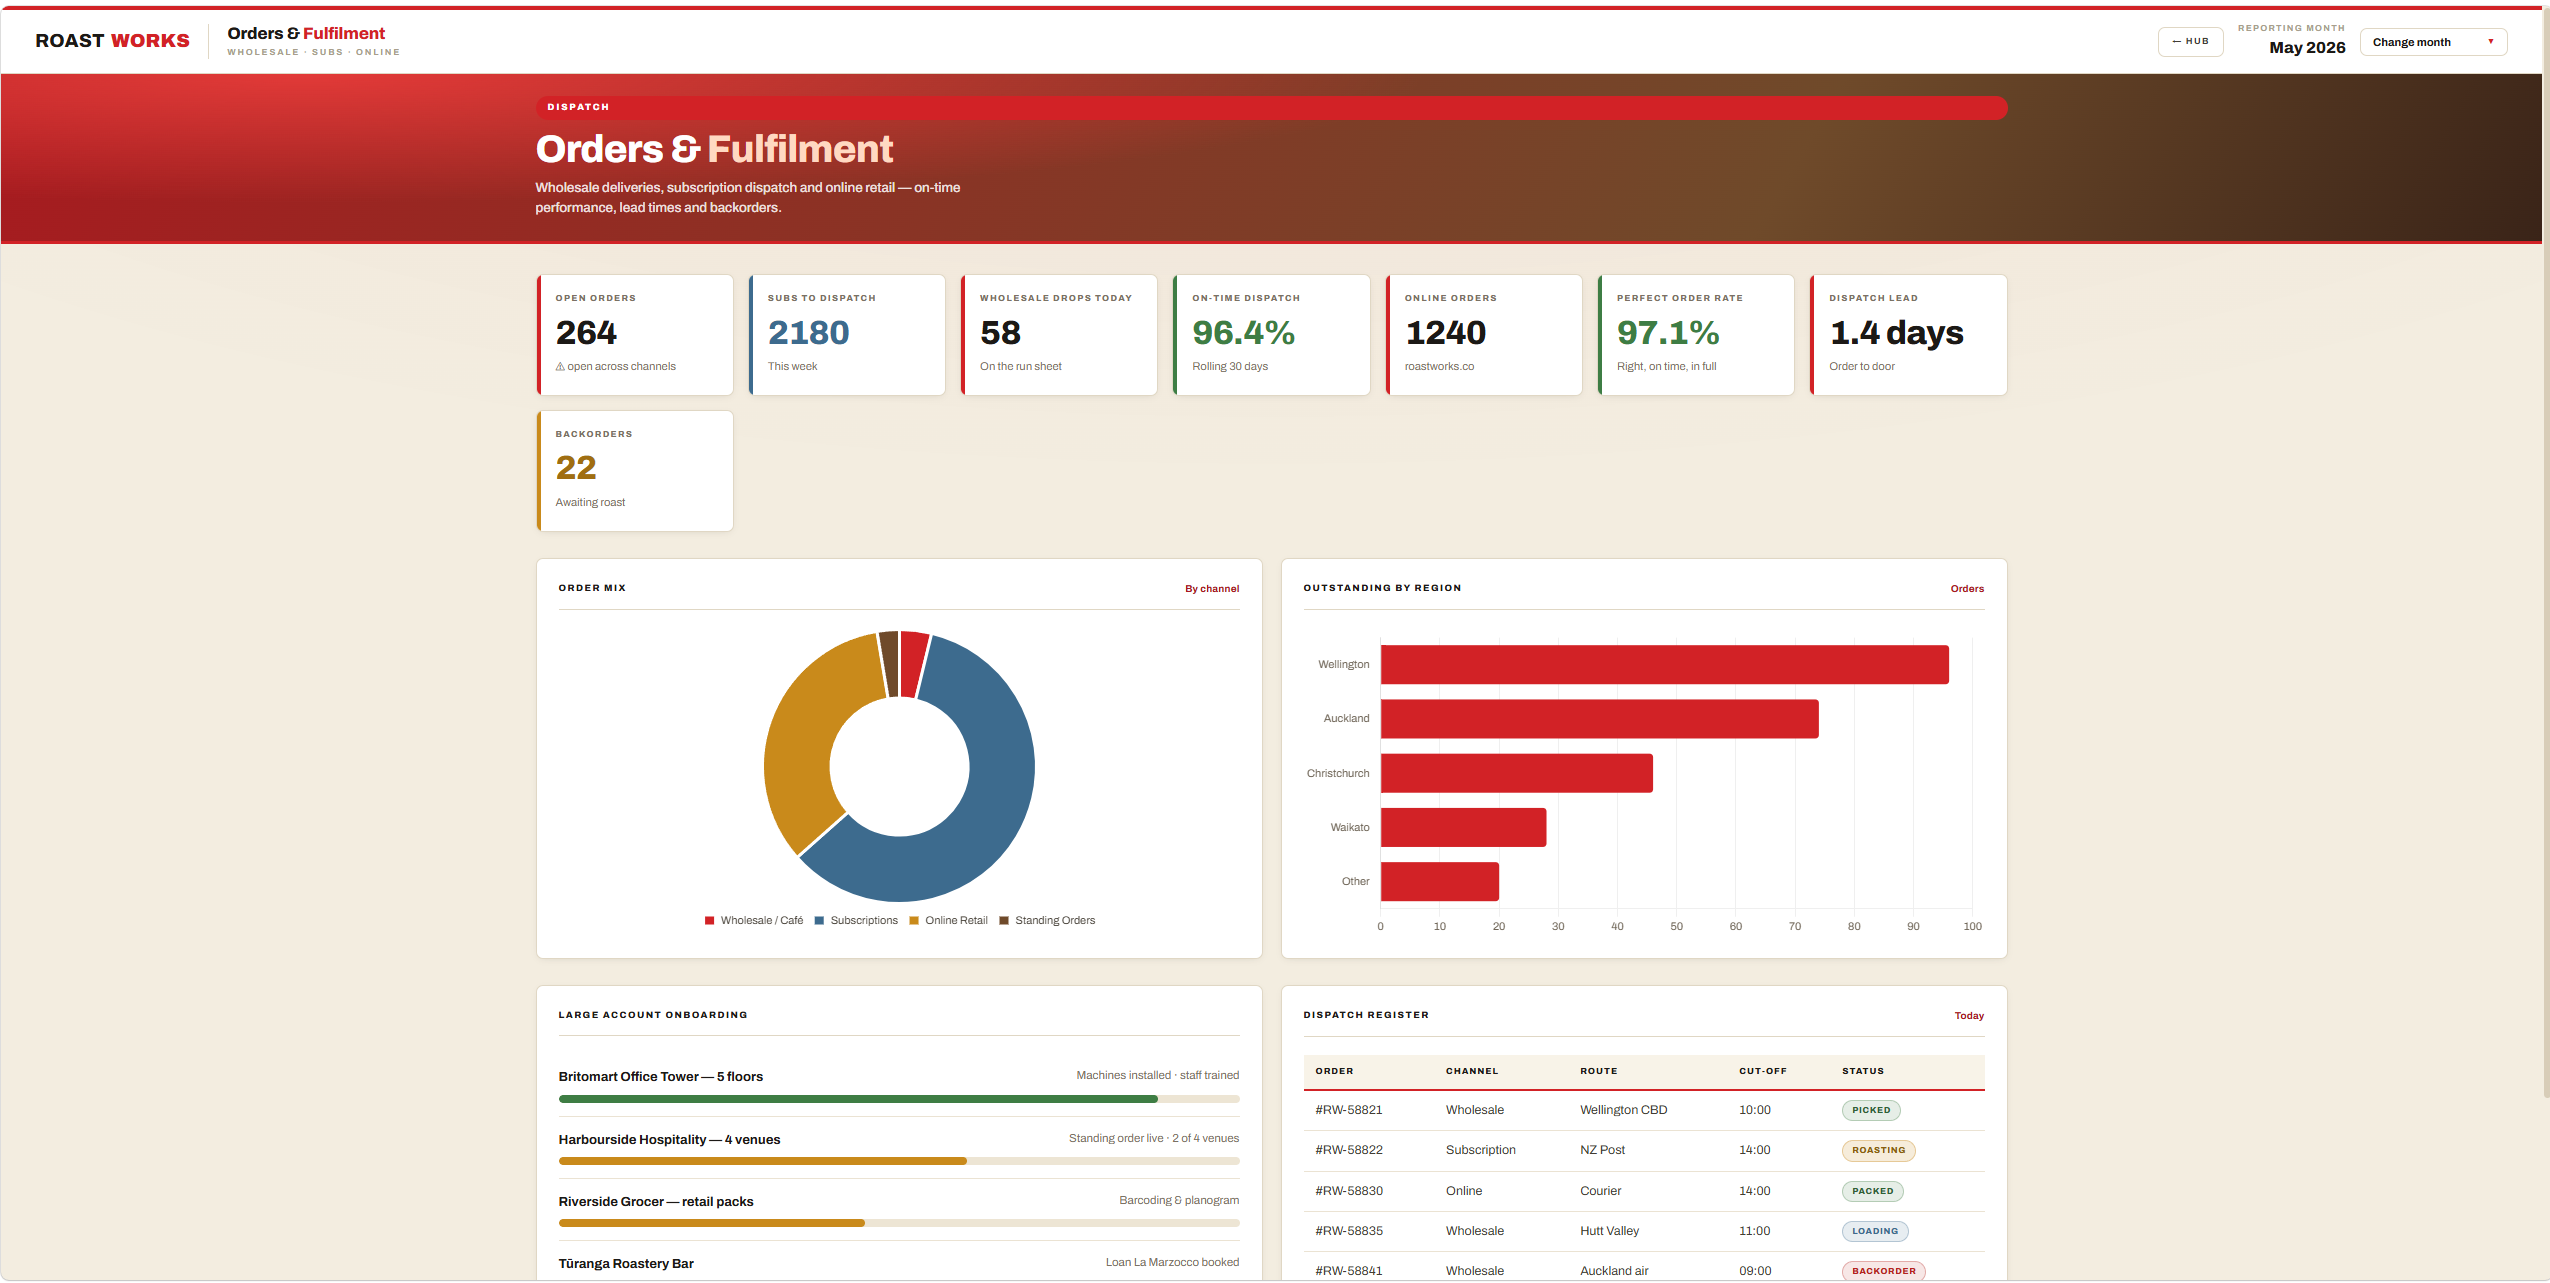
Task: Click order #RW-58835
Action: (1348, 1231)
